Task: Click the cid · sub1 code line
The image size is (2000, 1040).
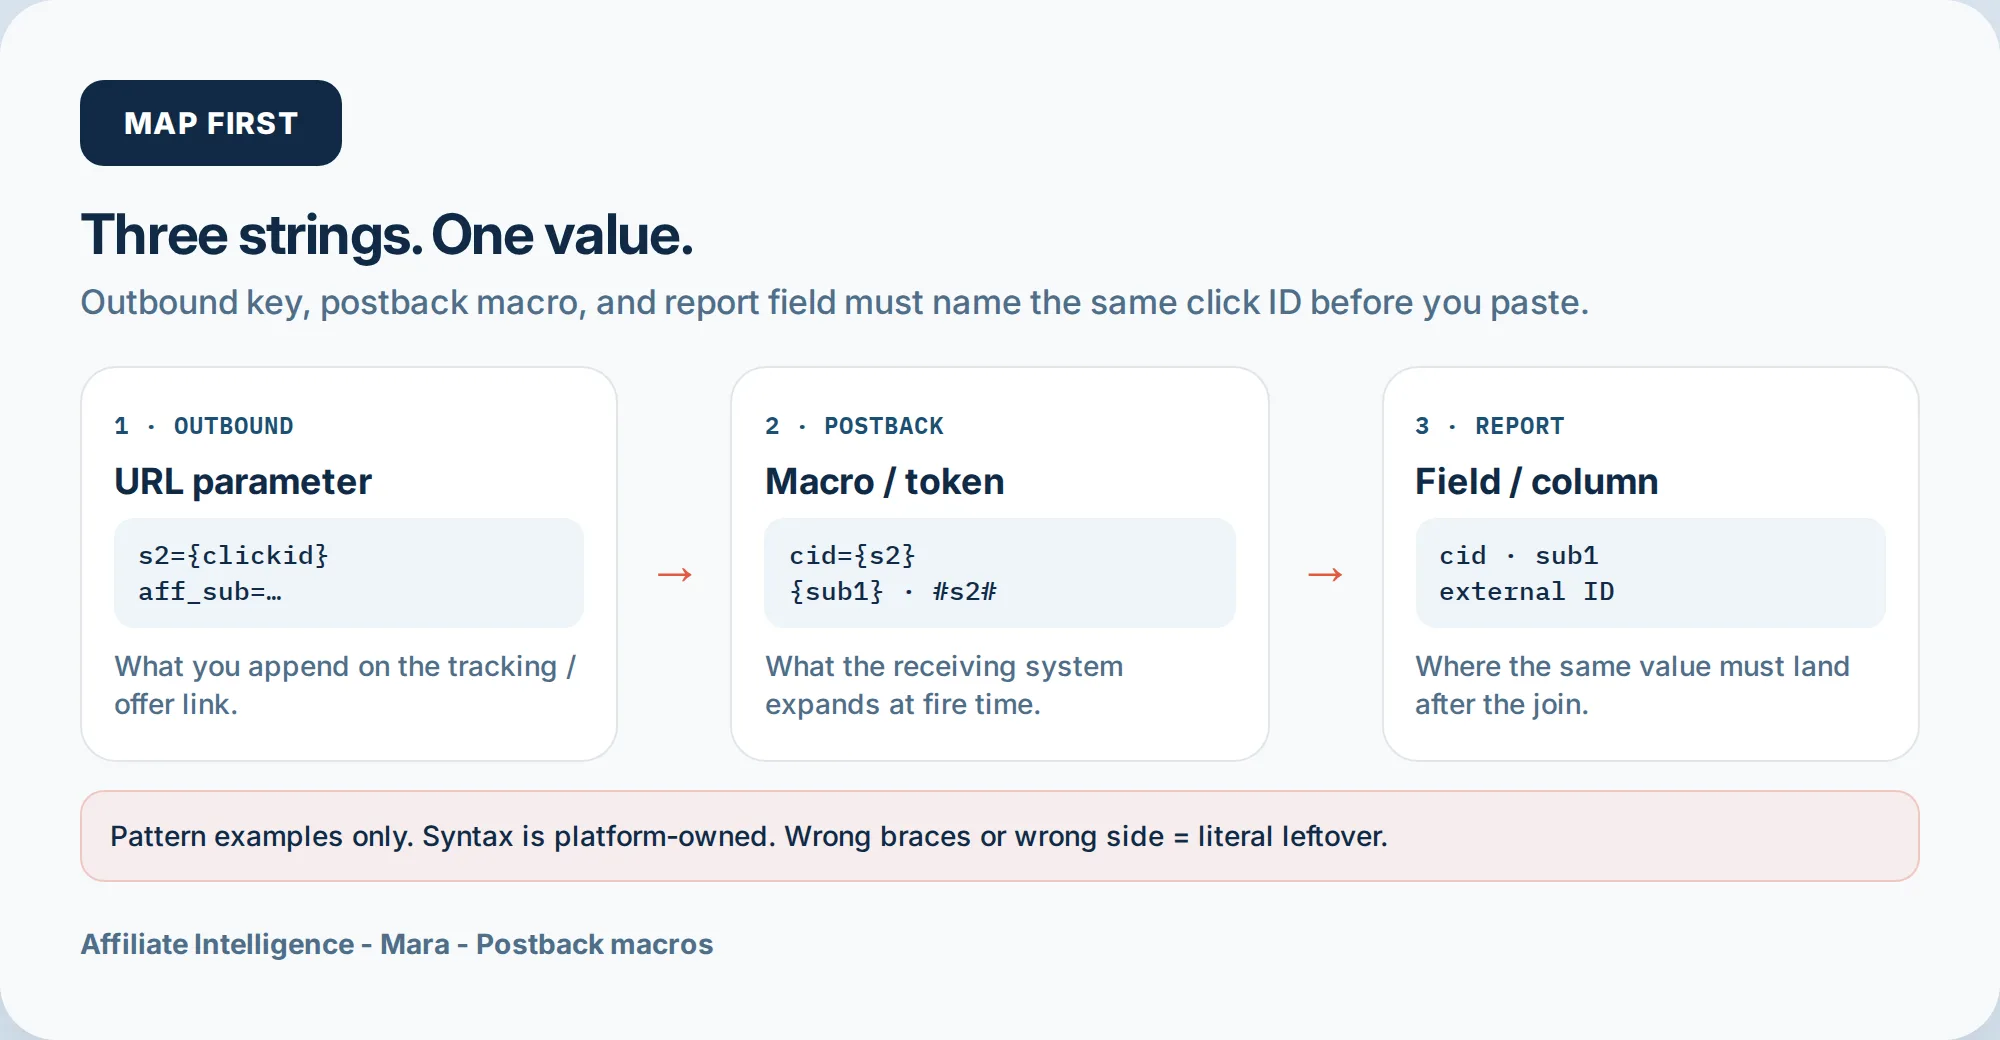Action: (1519, 555)
